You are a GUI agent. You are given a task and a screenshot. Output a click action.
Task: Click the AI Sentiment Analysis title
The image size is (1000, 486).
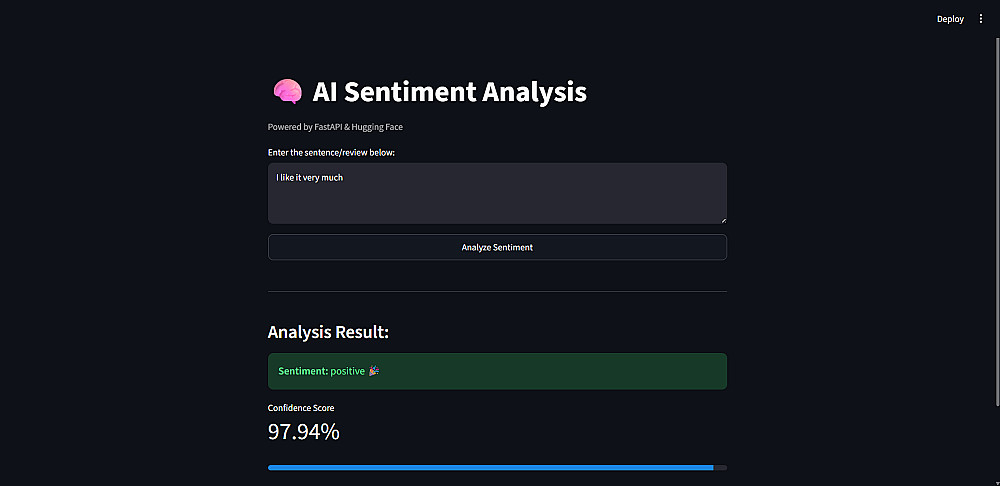[450, 92]
